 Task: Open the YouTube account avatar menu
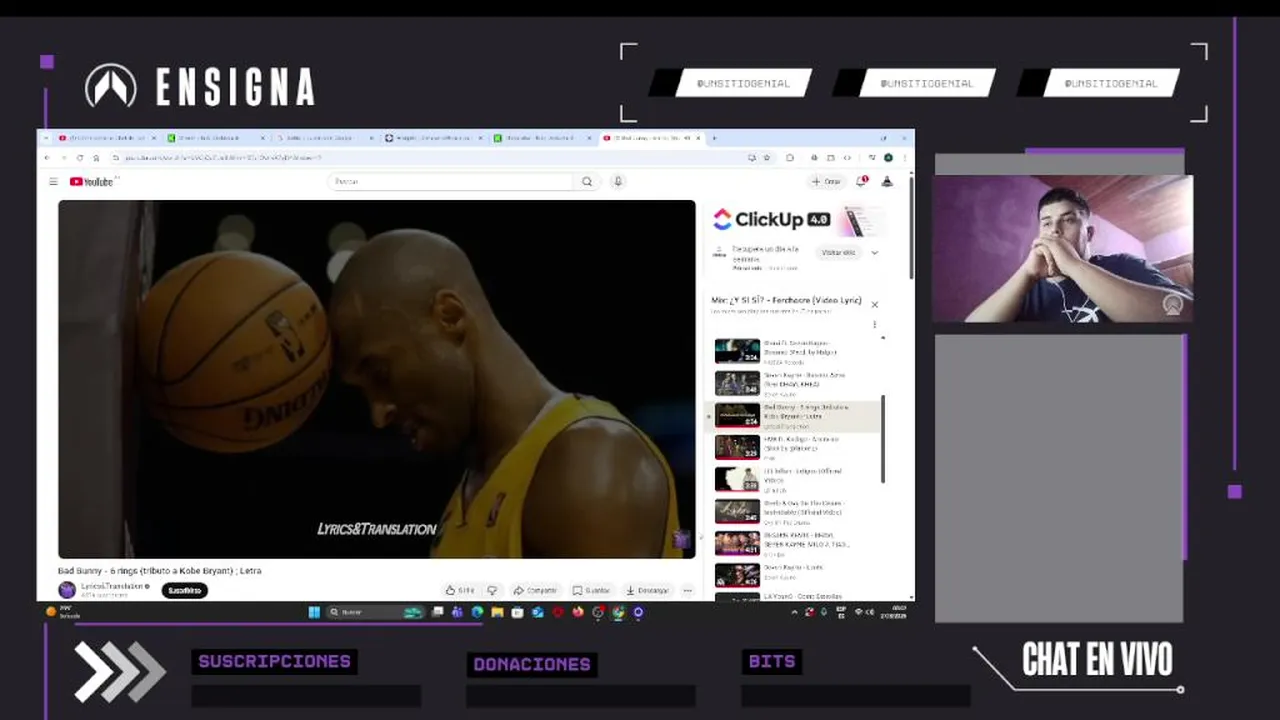point(887,181)
